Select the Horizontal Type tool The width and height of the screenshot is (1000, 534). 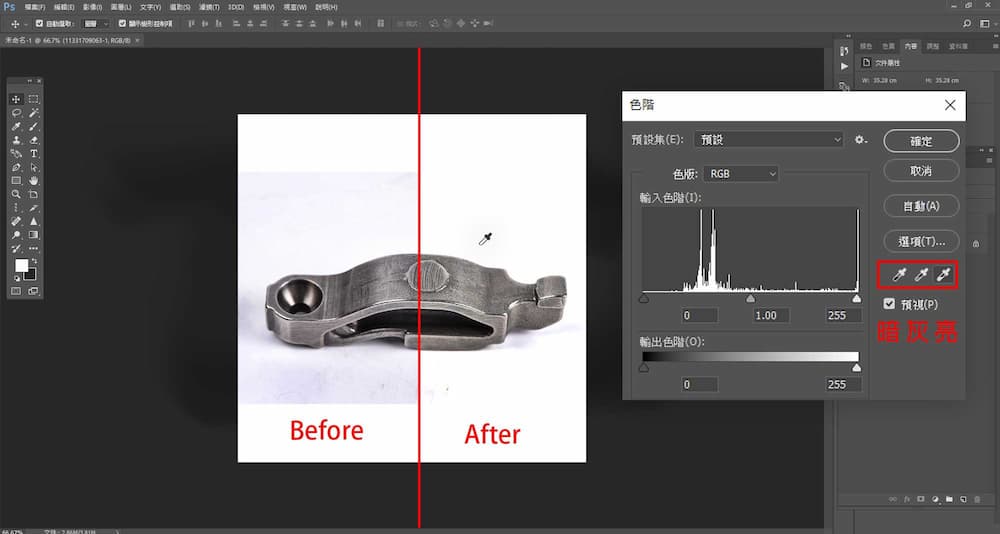click(x=33, y=153)
